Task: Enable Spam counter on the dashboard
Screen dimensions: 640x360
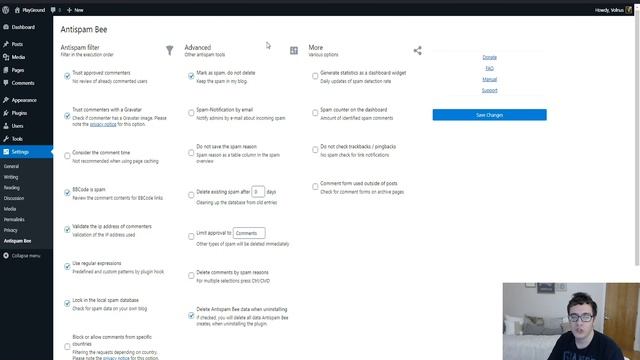Action: tap(315, 113)
